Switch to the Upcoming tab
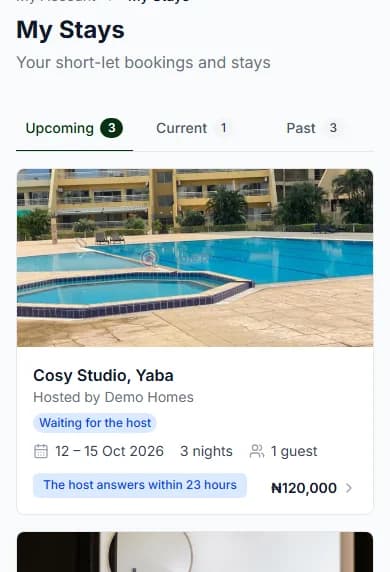390x572 pixels. pos(74,128)
